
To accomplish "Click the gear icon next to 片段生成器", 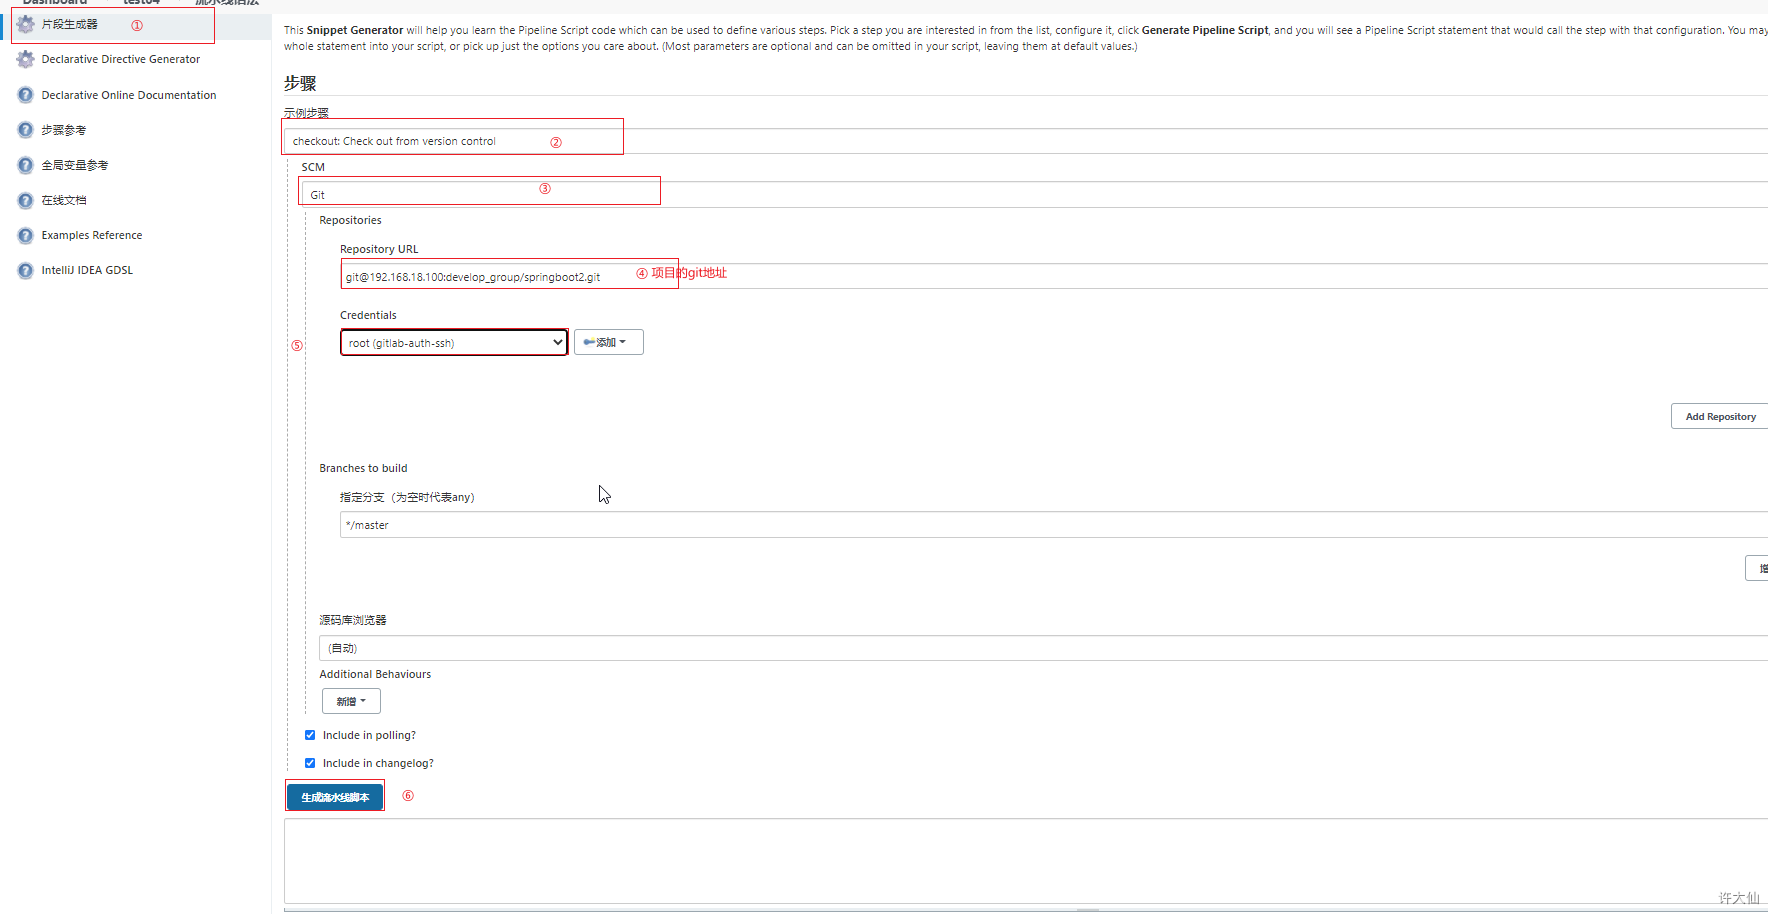I will 26,25.
